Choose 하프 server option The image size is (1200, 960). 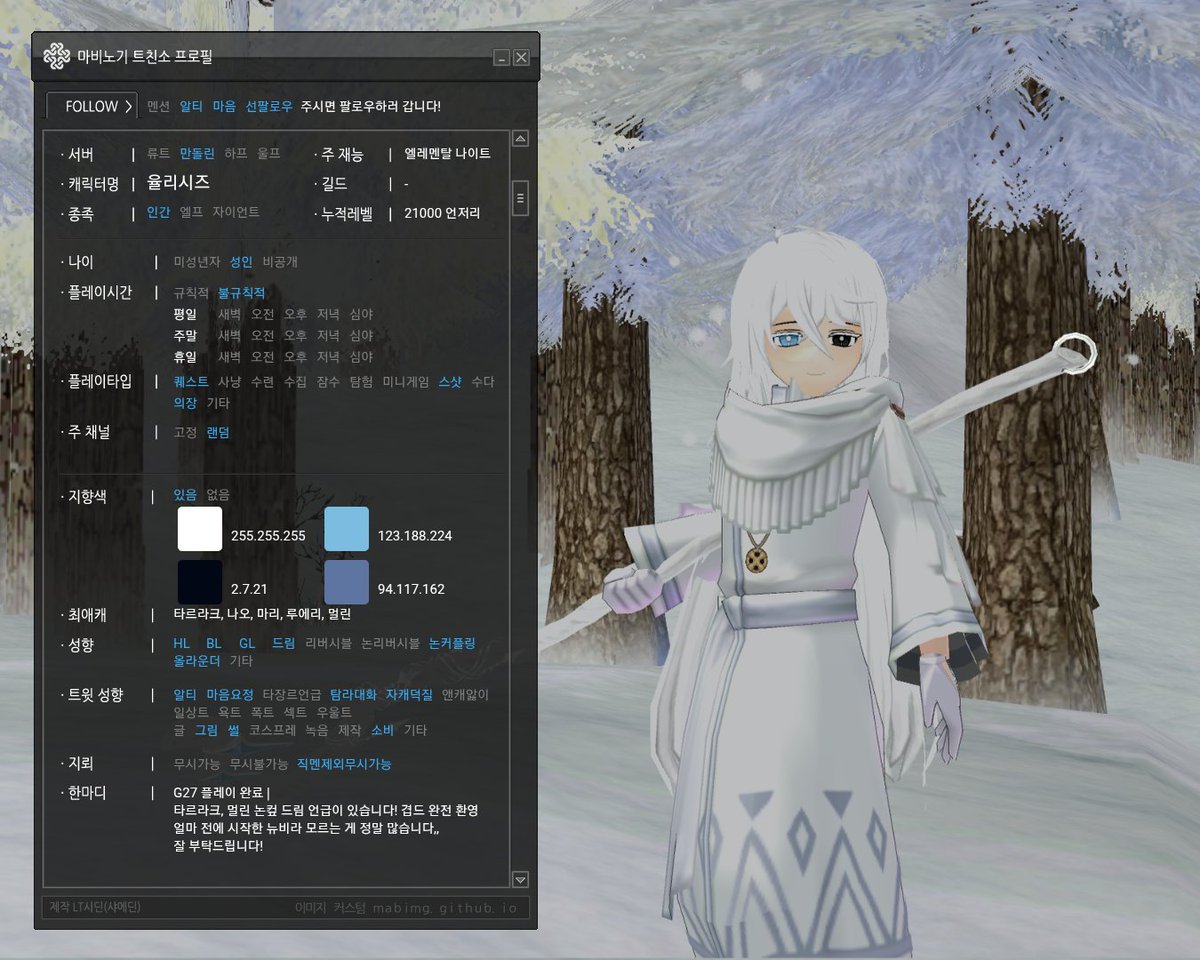pos(236,154)
